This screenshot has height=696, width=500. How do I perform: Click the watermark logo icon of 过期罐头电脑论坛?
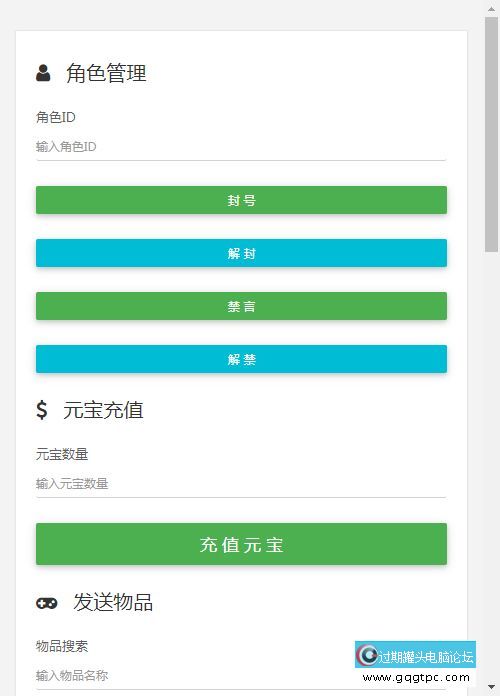point(367,655)
